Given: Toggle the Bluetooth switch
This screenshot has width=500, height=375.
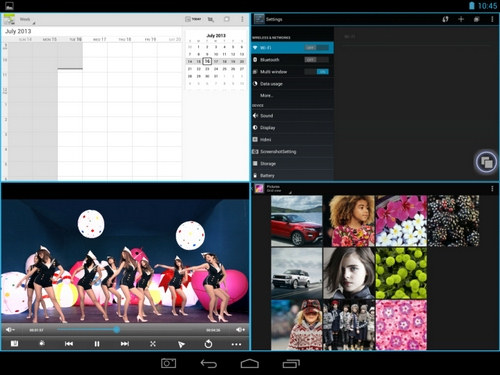Looking at the screenshot, I should 316,60.
